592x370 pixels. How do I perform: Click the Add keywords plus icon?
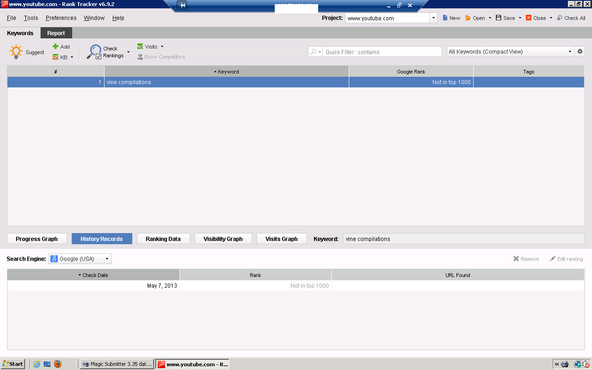56,46
